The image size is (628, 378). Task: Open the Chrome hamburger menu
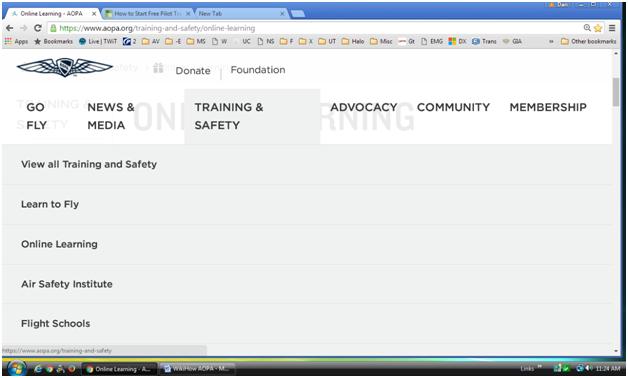pyautogui.click(x=612, y=28)
